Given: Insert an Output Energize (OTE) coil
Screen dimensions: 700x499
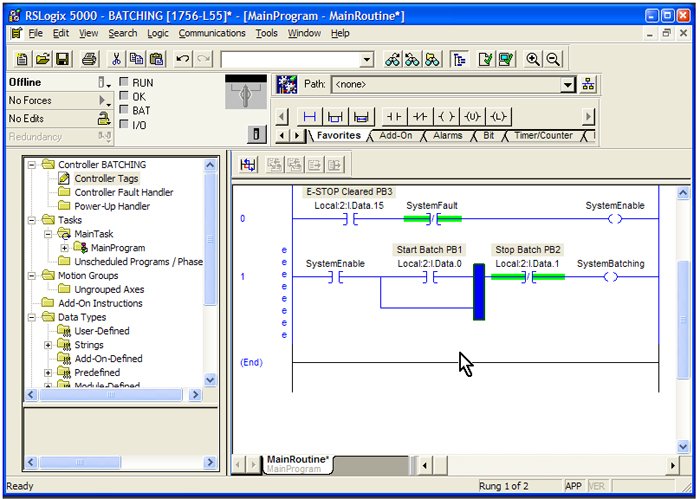Looking at the screenshot, I should coord(446,117).
